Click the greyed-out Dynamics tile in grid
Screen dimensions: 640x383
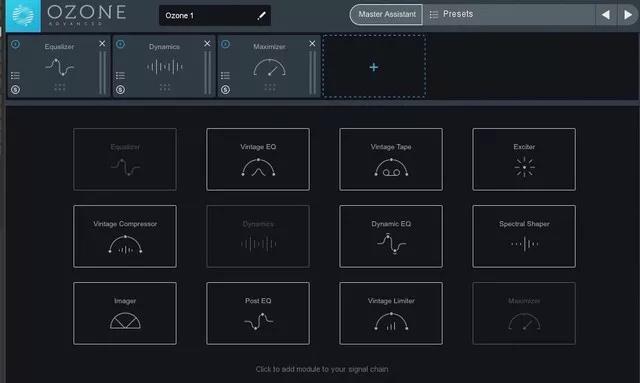[x=258, y=236]
